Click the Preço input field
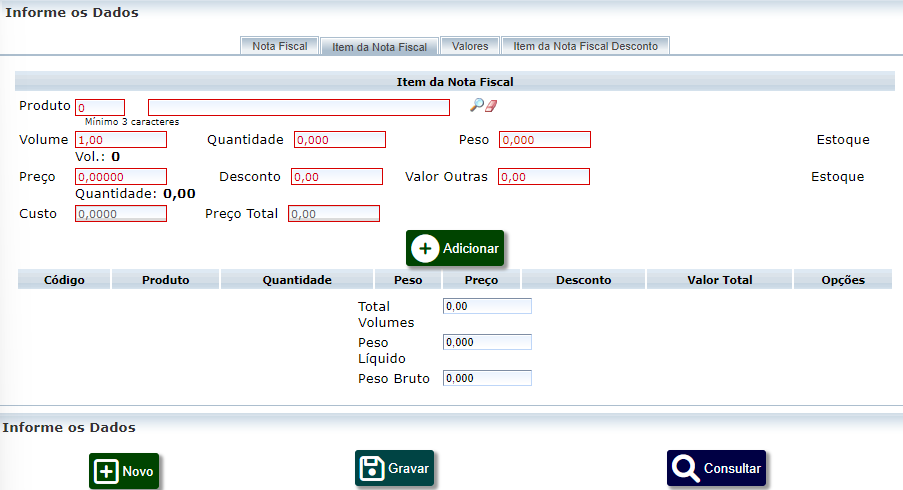The height and width of the screenshot is (490, 903). click(121, 176)
